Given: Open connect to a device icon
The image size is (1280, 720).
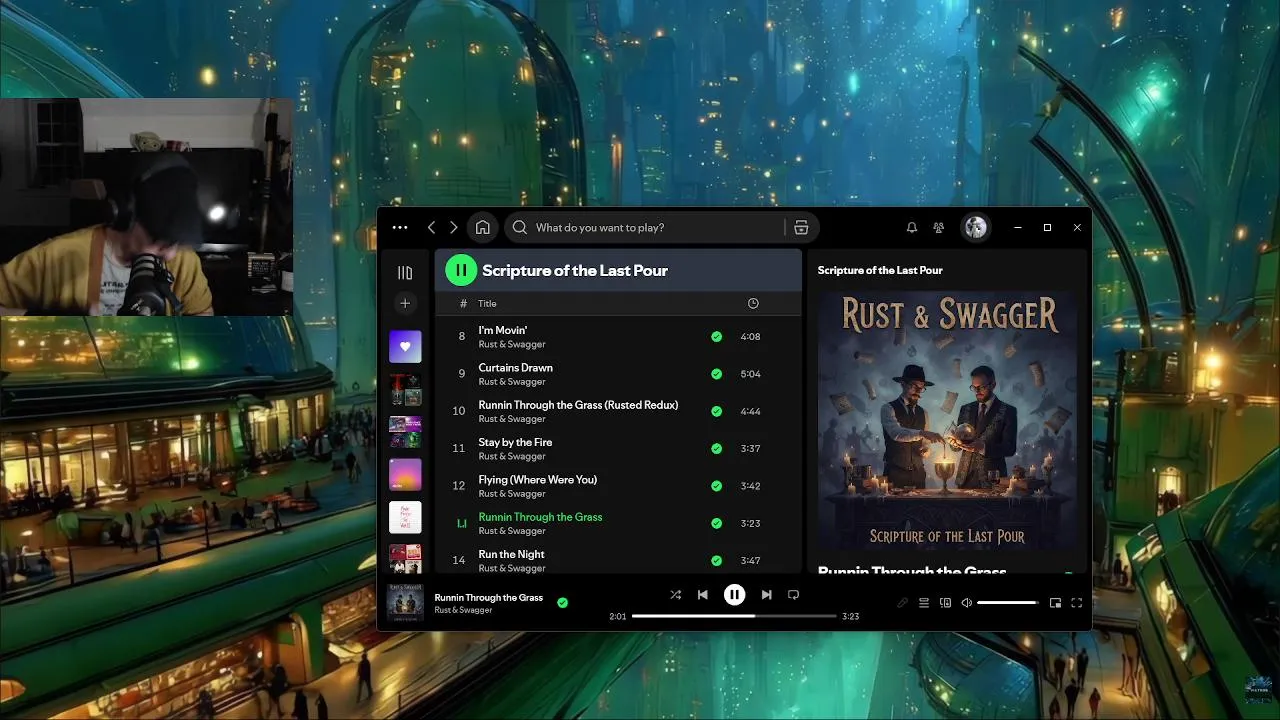Looking at the screenshot, I should pos(945,603).
